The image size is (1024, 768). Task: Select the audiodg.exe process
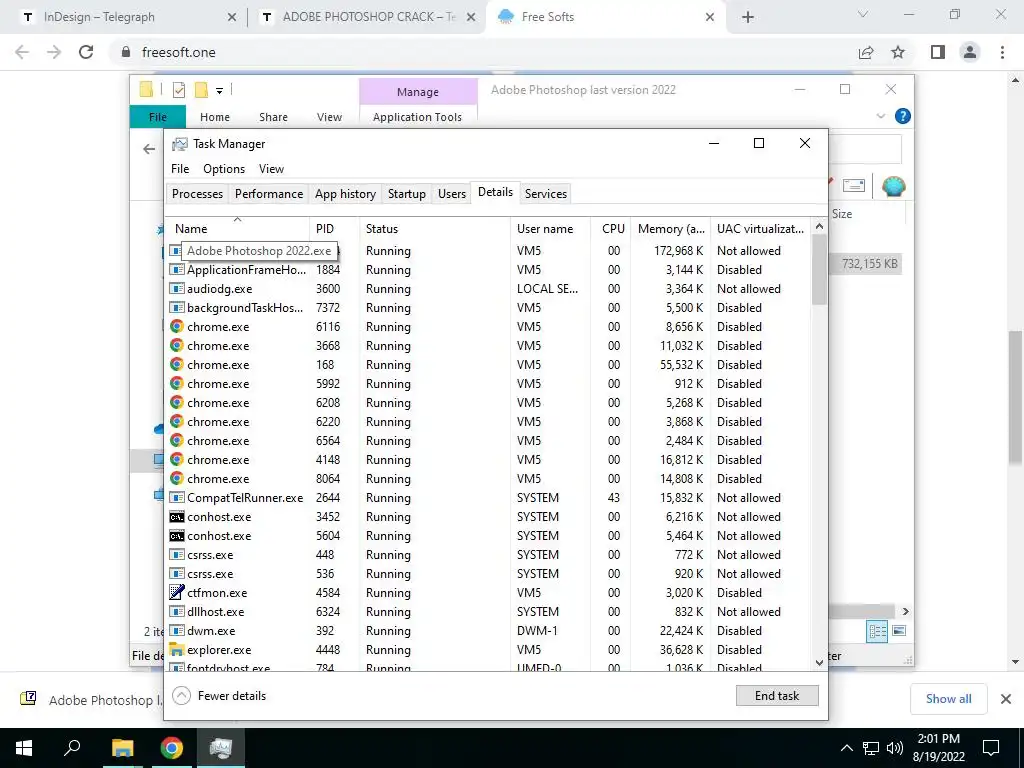pyautogui.click(x=488, y=289)
